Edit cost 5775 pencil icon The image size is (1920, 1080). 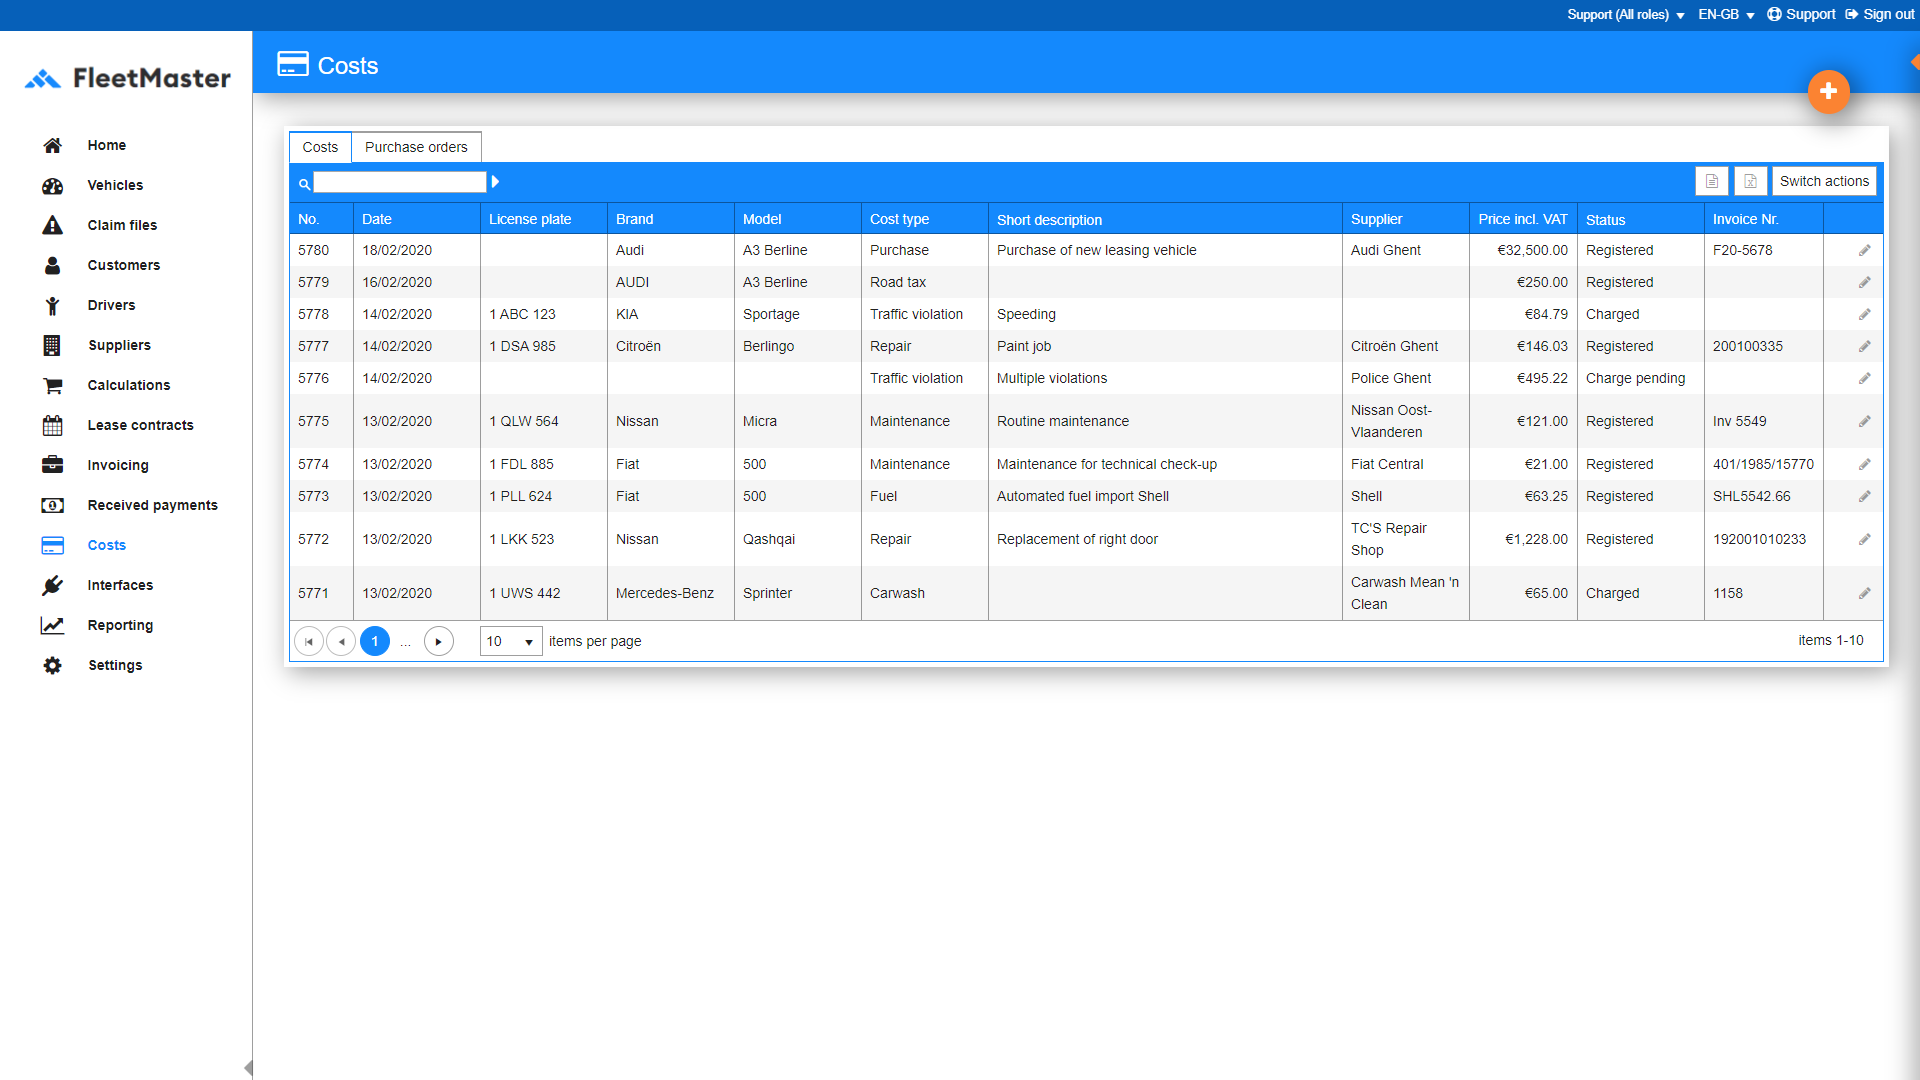point(1864,421)
